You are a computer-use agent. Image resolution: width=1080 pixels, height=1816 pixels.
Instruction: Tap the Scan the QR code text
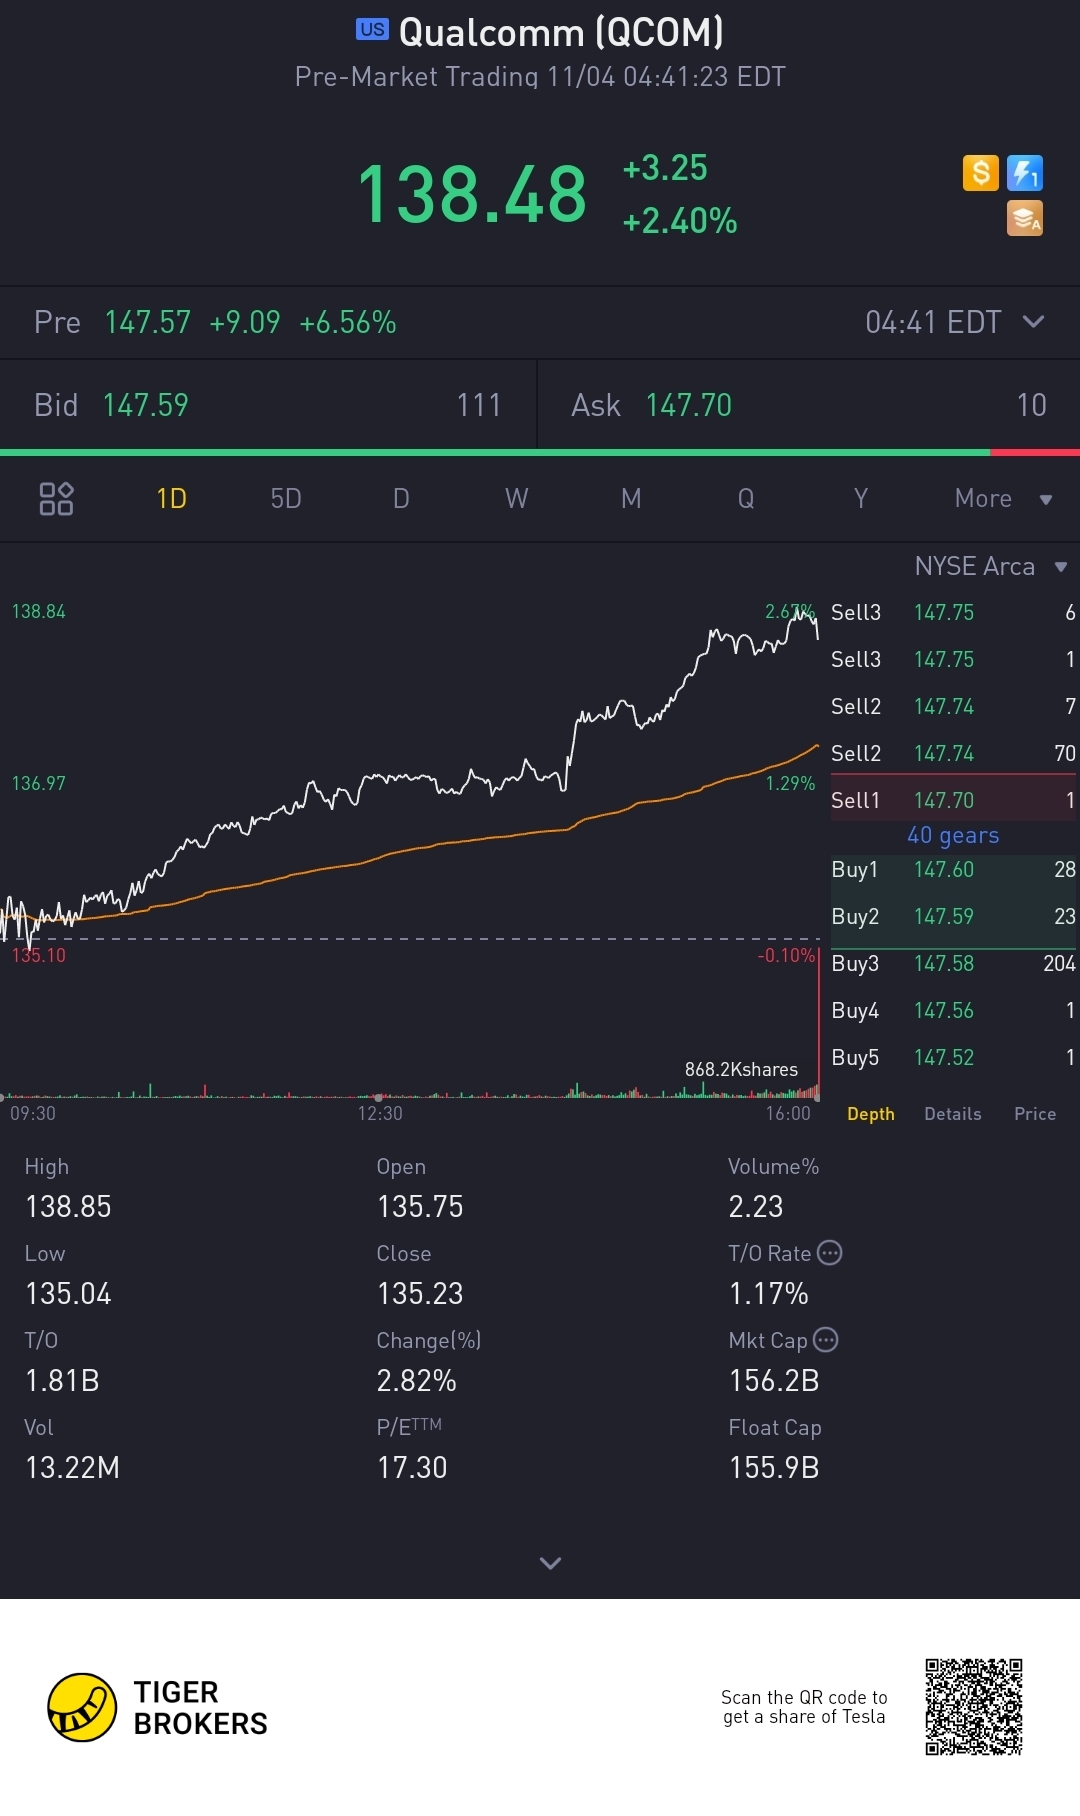804,1707
